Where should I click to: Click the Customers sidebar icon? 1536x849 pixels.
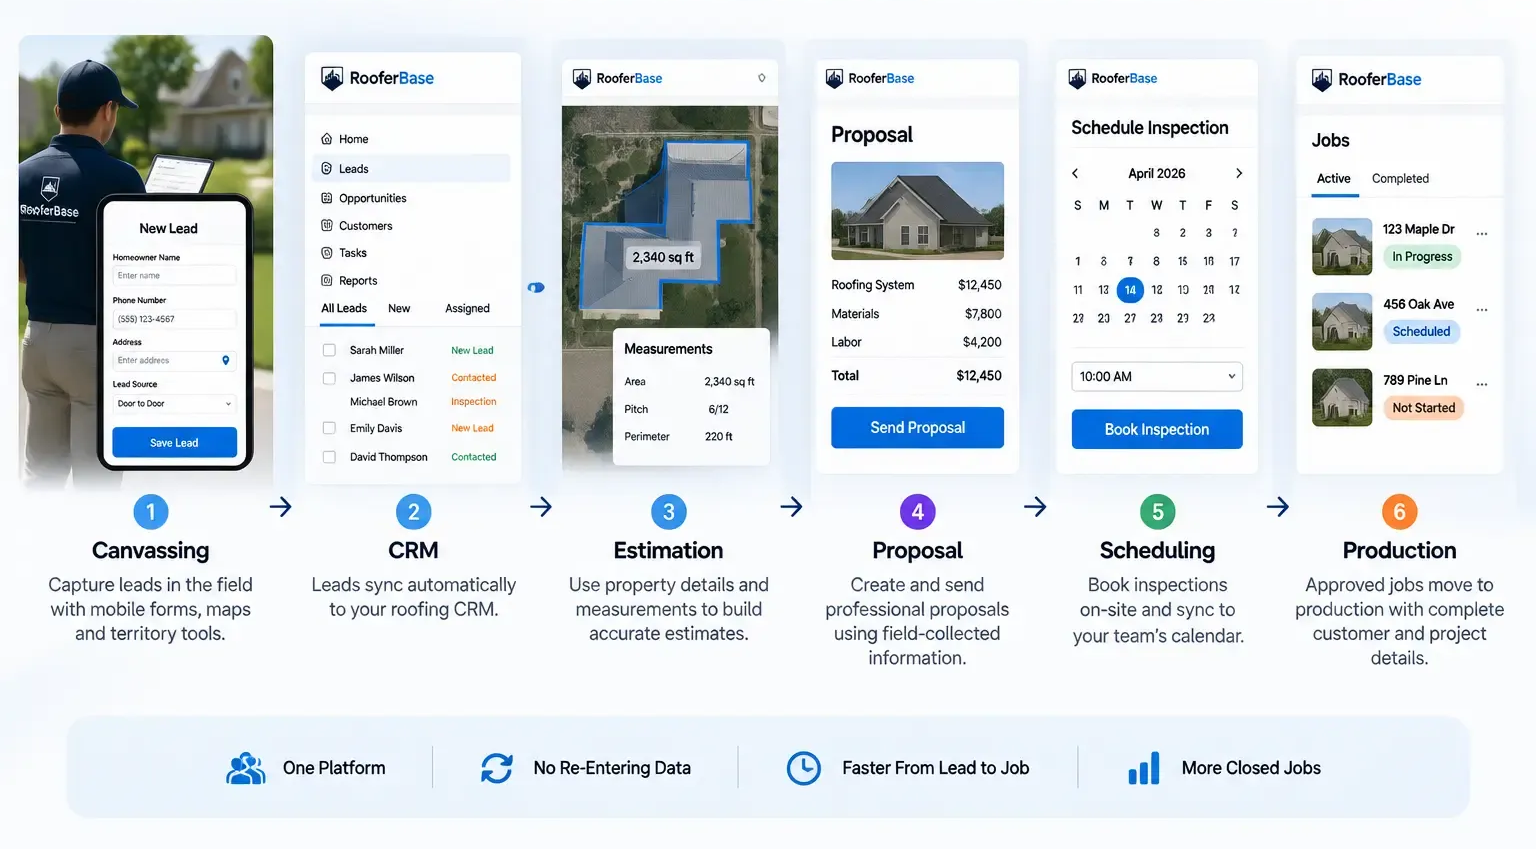(326, 226)
